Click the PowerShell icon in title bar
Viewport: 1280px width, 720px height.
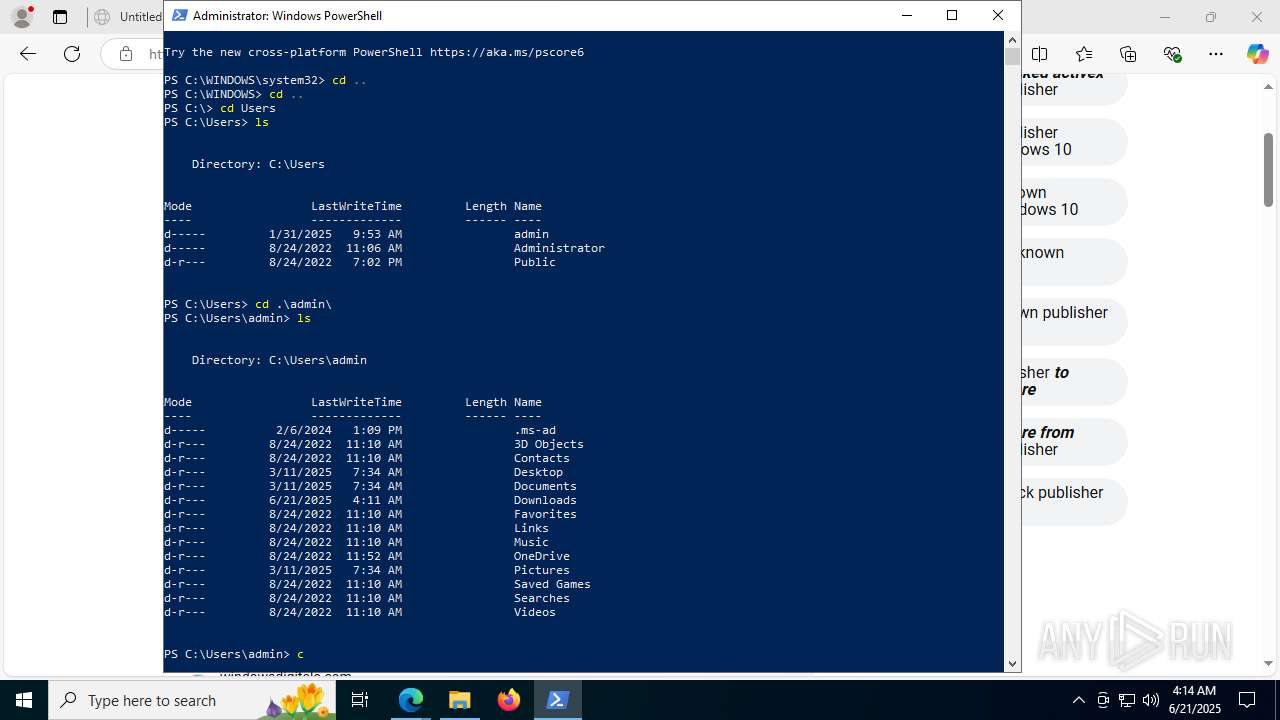[179, 15]
